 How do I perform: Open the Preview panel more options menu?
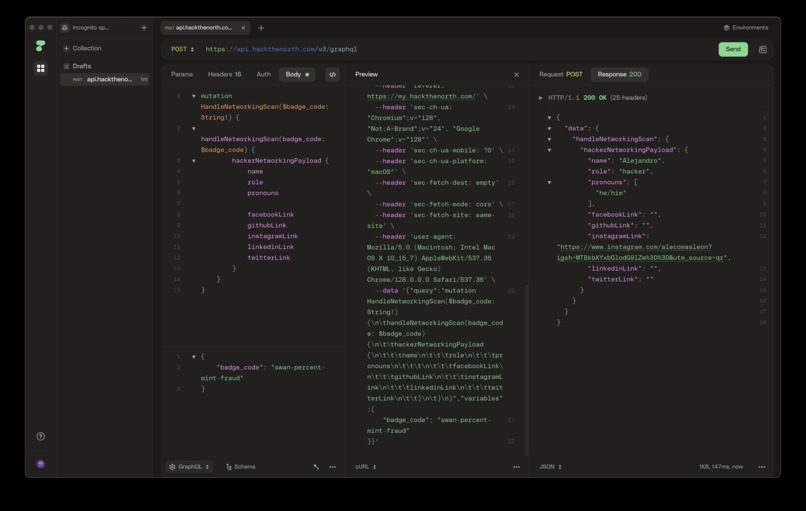point(517,467)
